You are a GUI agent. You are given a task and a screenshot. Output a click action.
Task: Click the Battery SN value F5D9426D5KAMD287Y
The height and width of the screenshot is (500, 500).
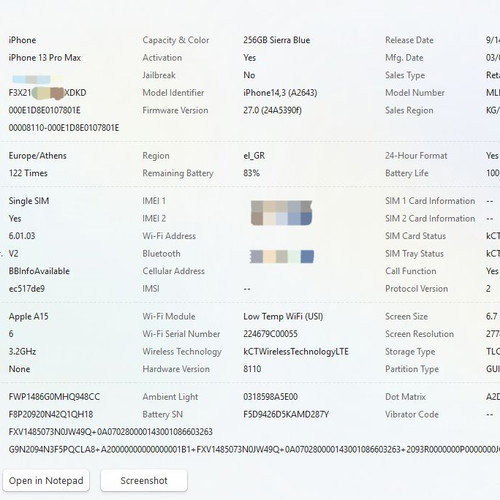[x=286, y=414]
